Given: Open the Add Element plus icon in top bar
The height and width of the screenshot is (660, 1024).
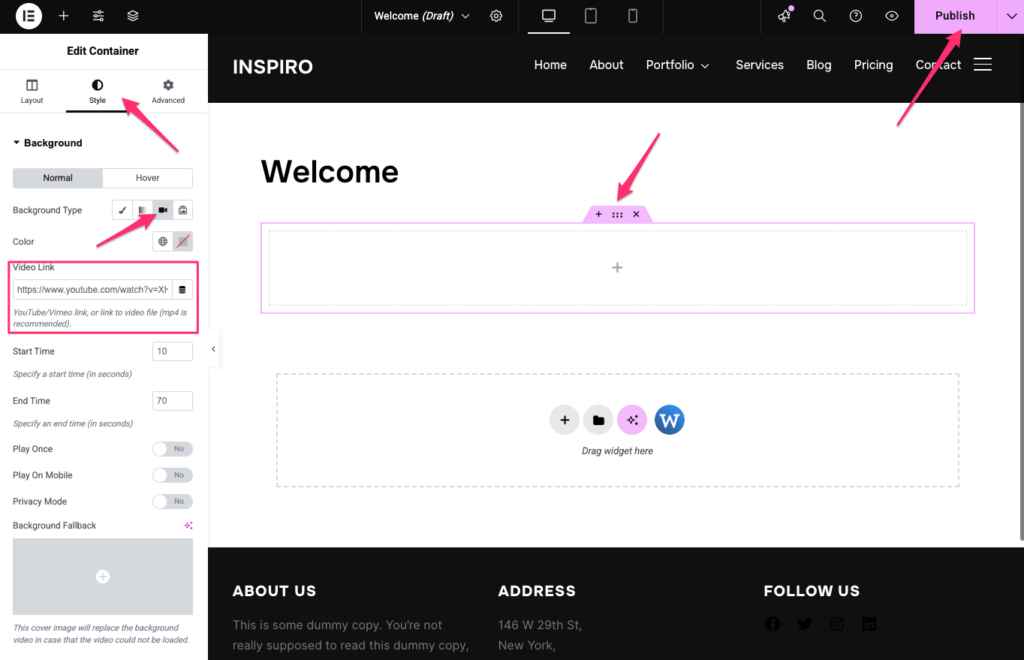Looking at the screenshot, I should click(x=64, y=16).
